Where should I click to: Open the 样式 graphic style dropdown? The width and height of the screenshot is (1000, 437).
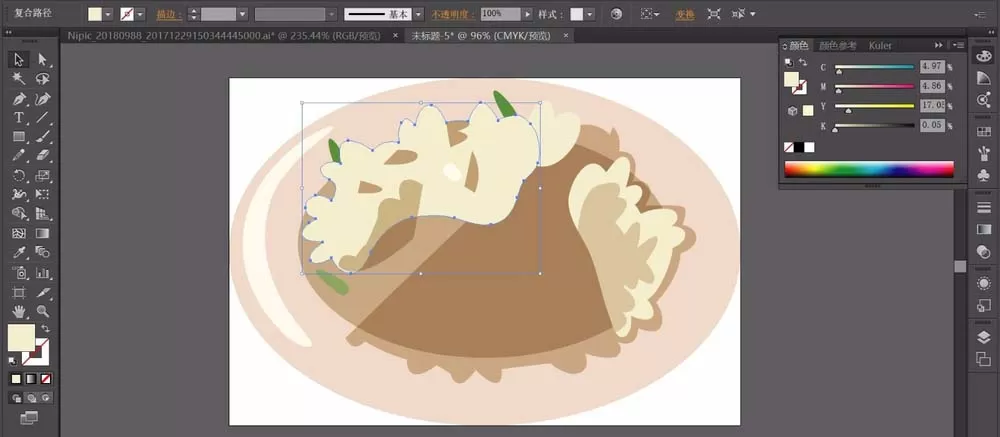pyautogui.click(x=590, y=14)
